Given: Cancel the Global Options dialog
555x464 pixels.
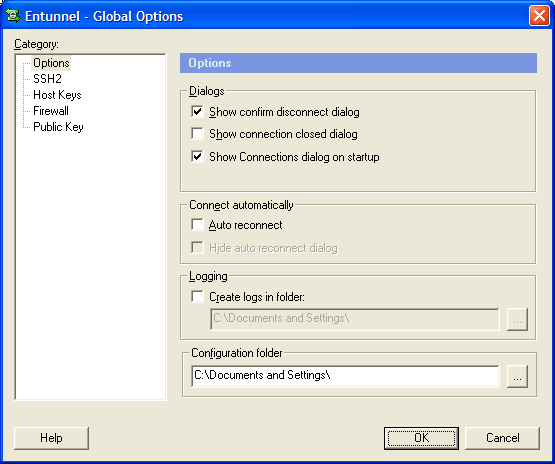Looking at the screenshot, I should pos(502,438).
